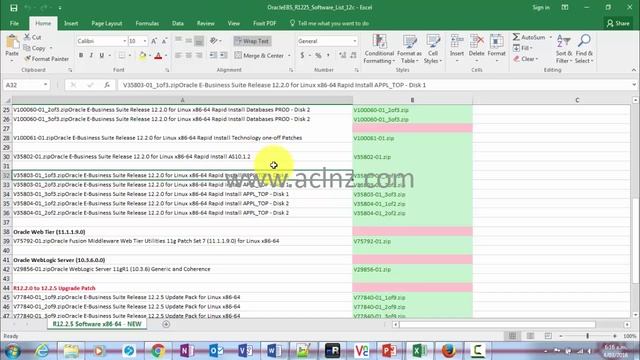
Task: Open Conditional Formatting menu
Action: [379, 49]
